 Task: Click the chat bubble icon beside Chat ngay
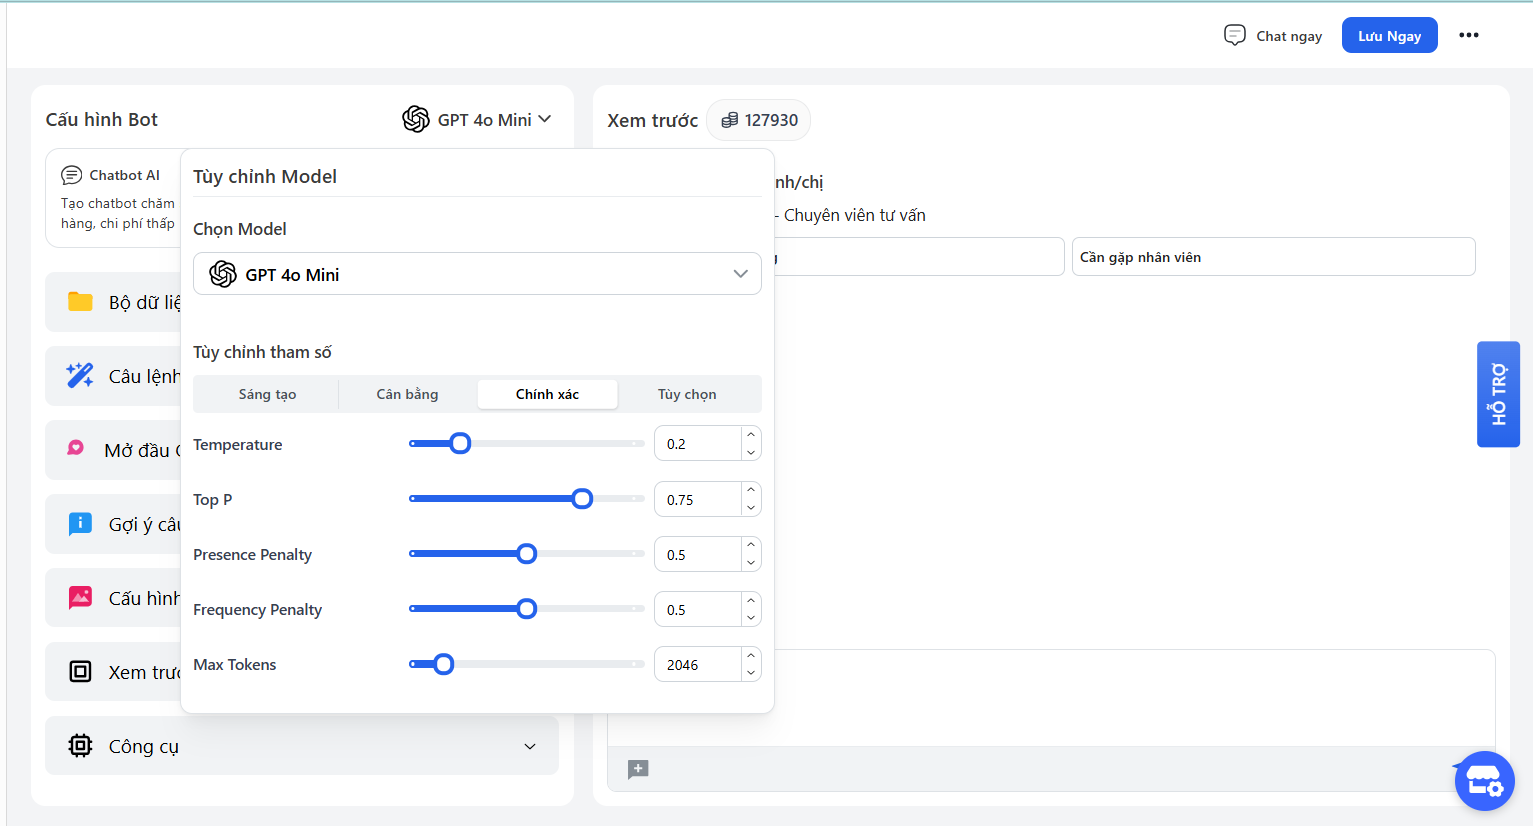point(1235,36)
